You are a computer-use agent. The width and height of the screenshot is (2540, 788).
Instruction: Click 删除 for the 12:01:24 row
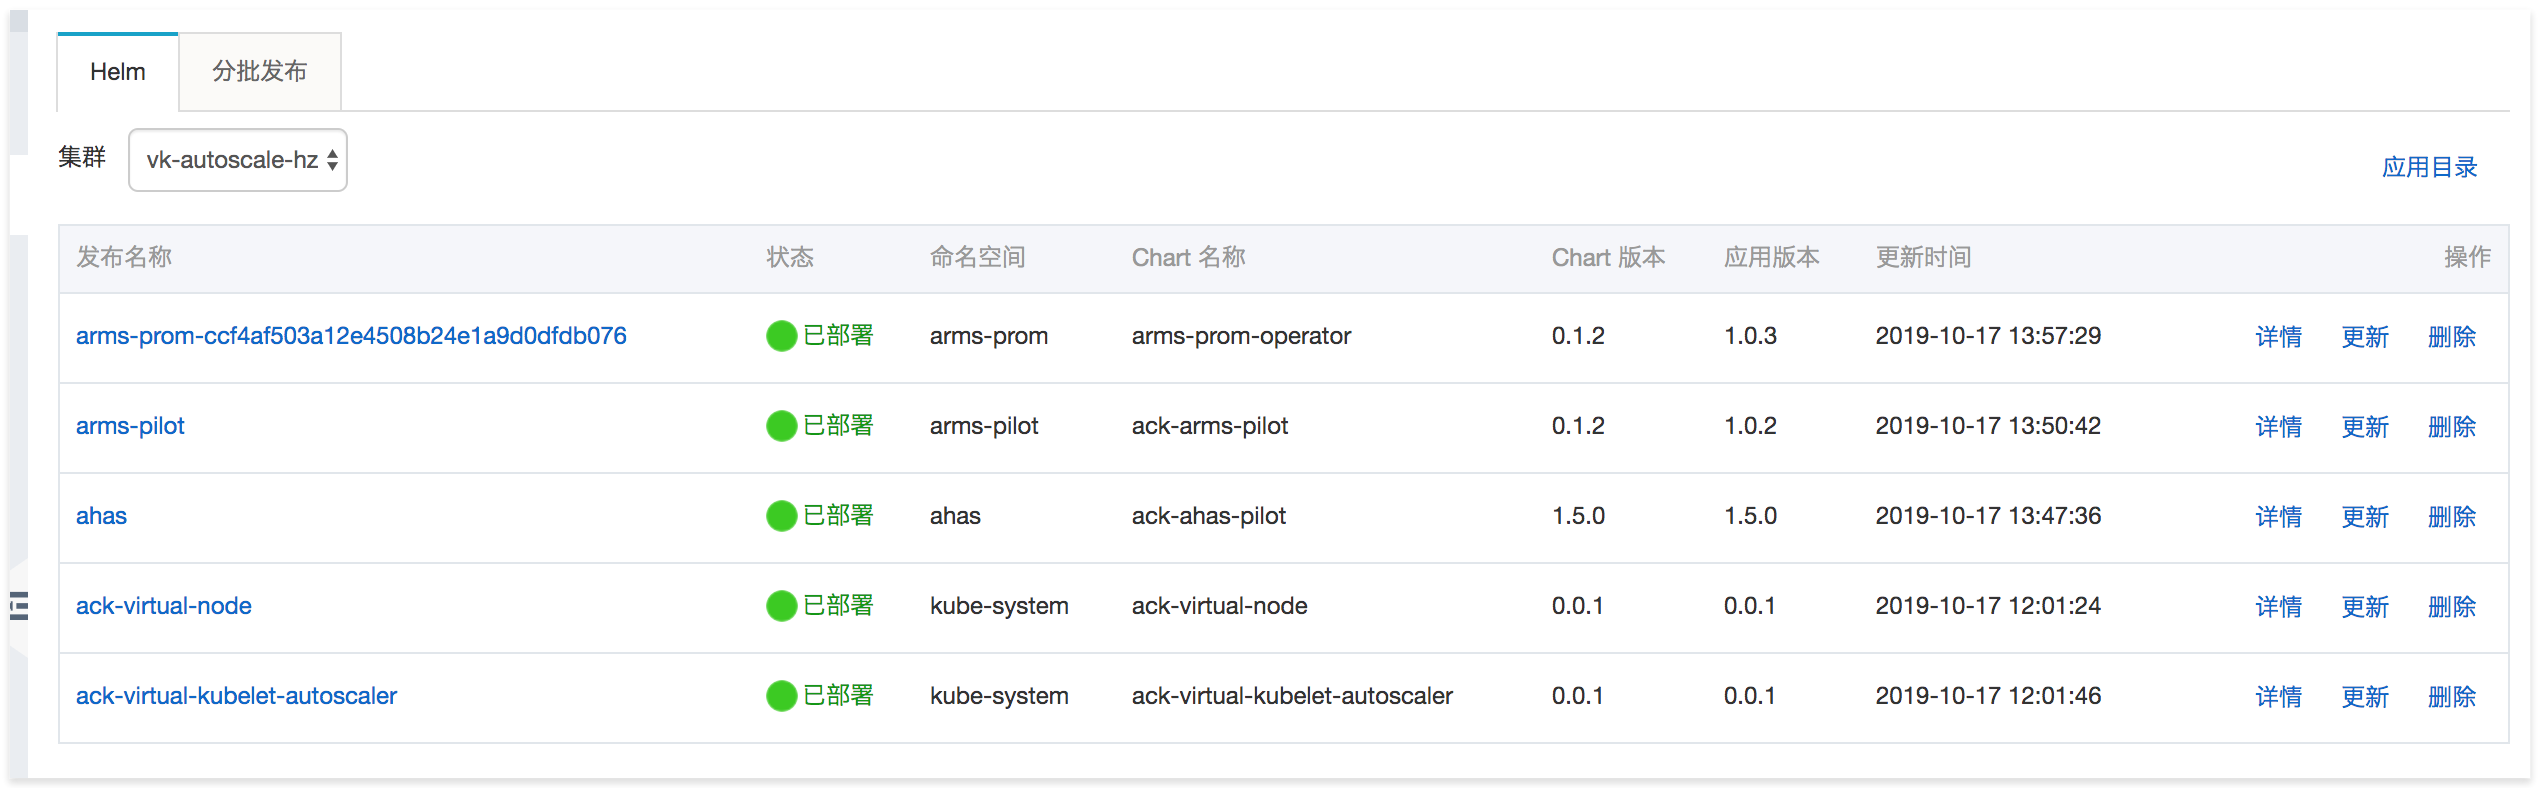[2452, 607]
